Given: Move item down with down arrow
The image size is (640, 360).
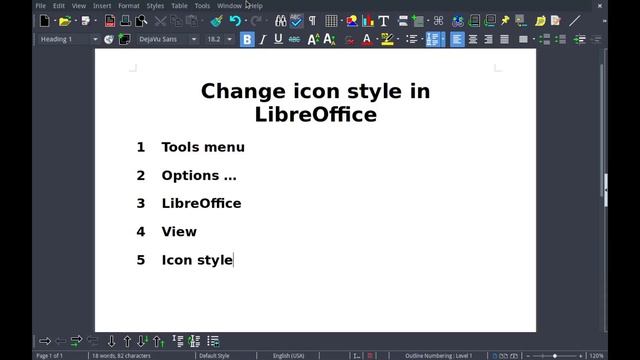Looking at the screenshot, I should [111, 341].
